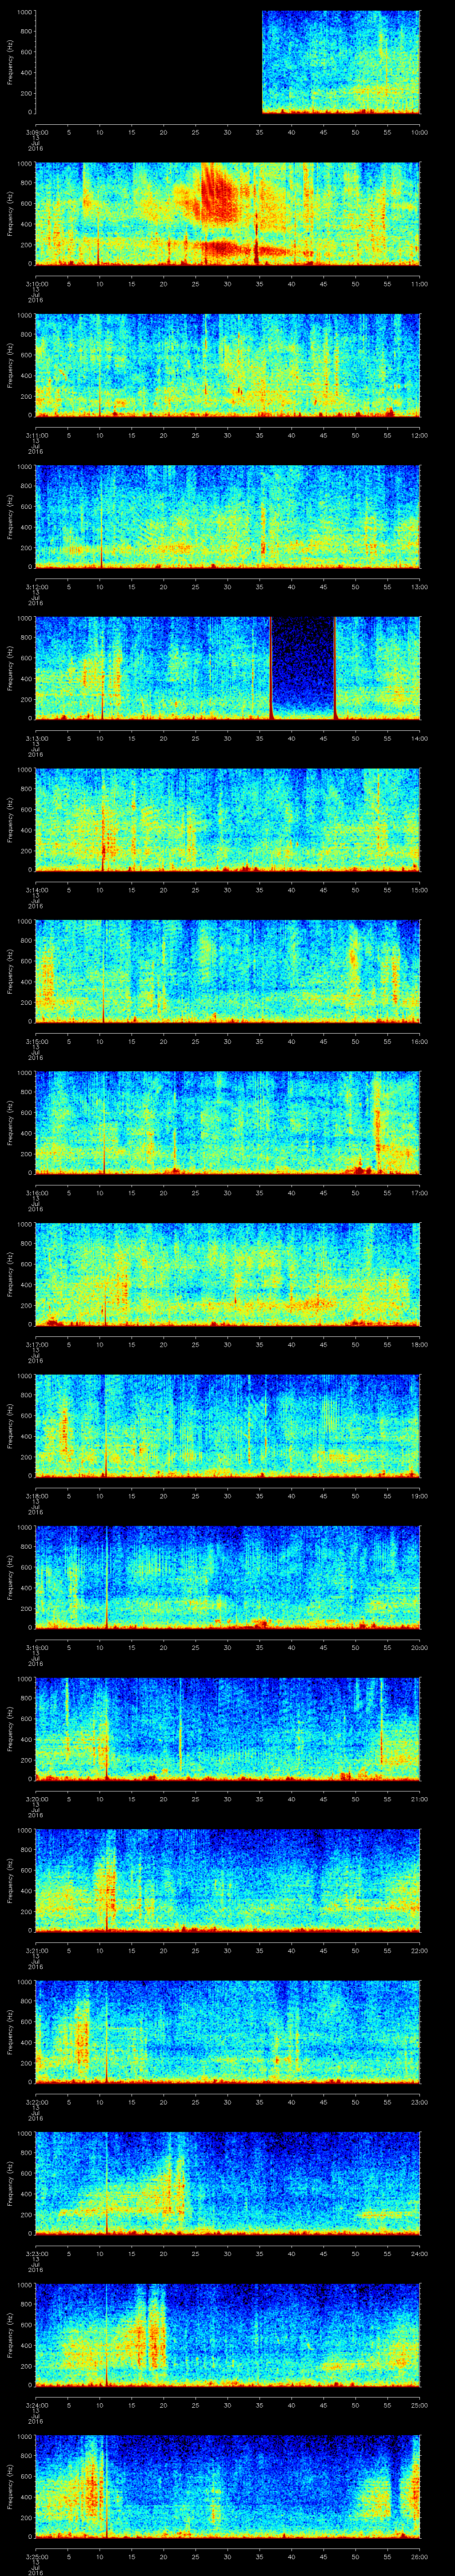Select the spectrogram panel starting at 3:18:00
The height and width of the screenshot is (2576, 455).
228,1426
